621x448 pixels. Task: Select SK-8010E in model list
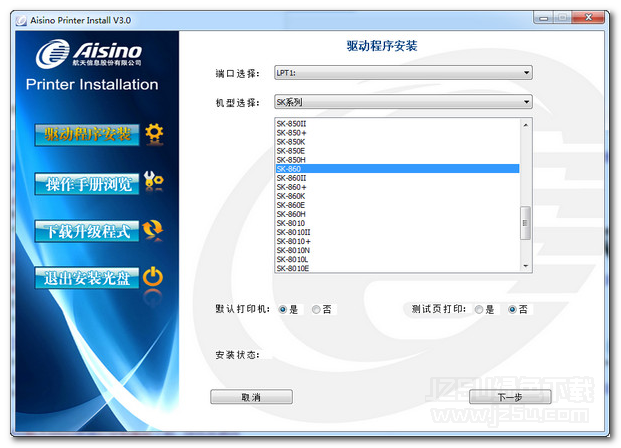397,268
